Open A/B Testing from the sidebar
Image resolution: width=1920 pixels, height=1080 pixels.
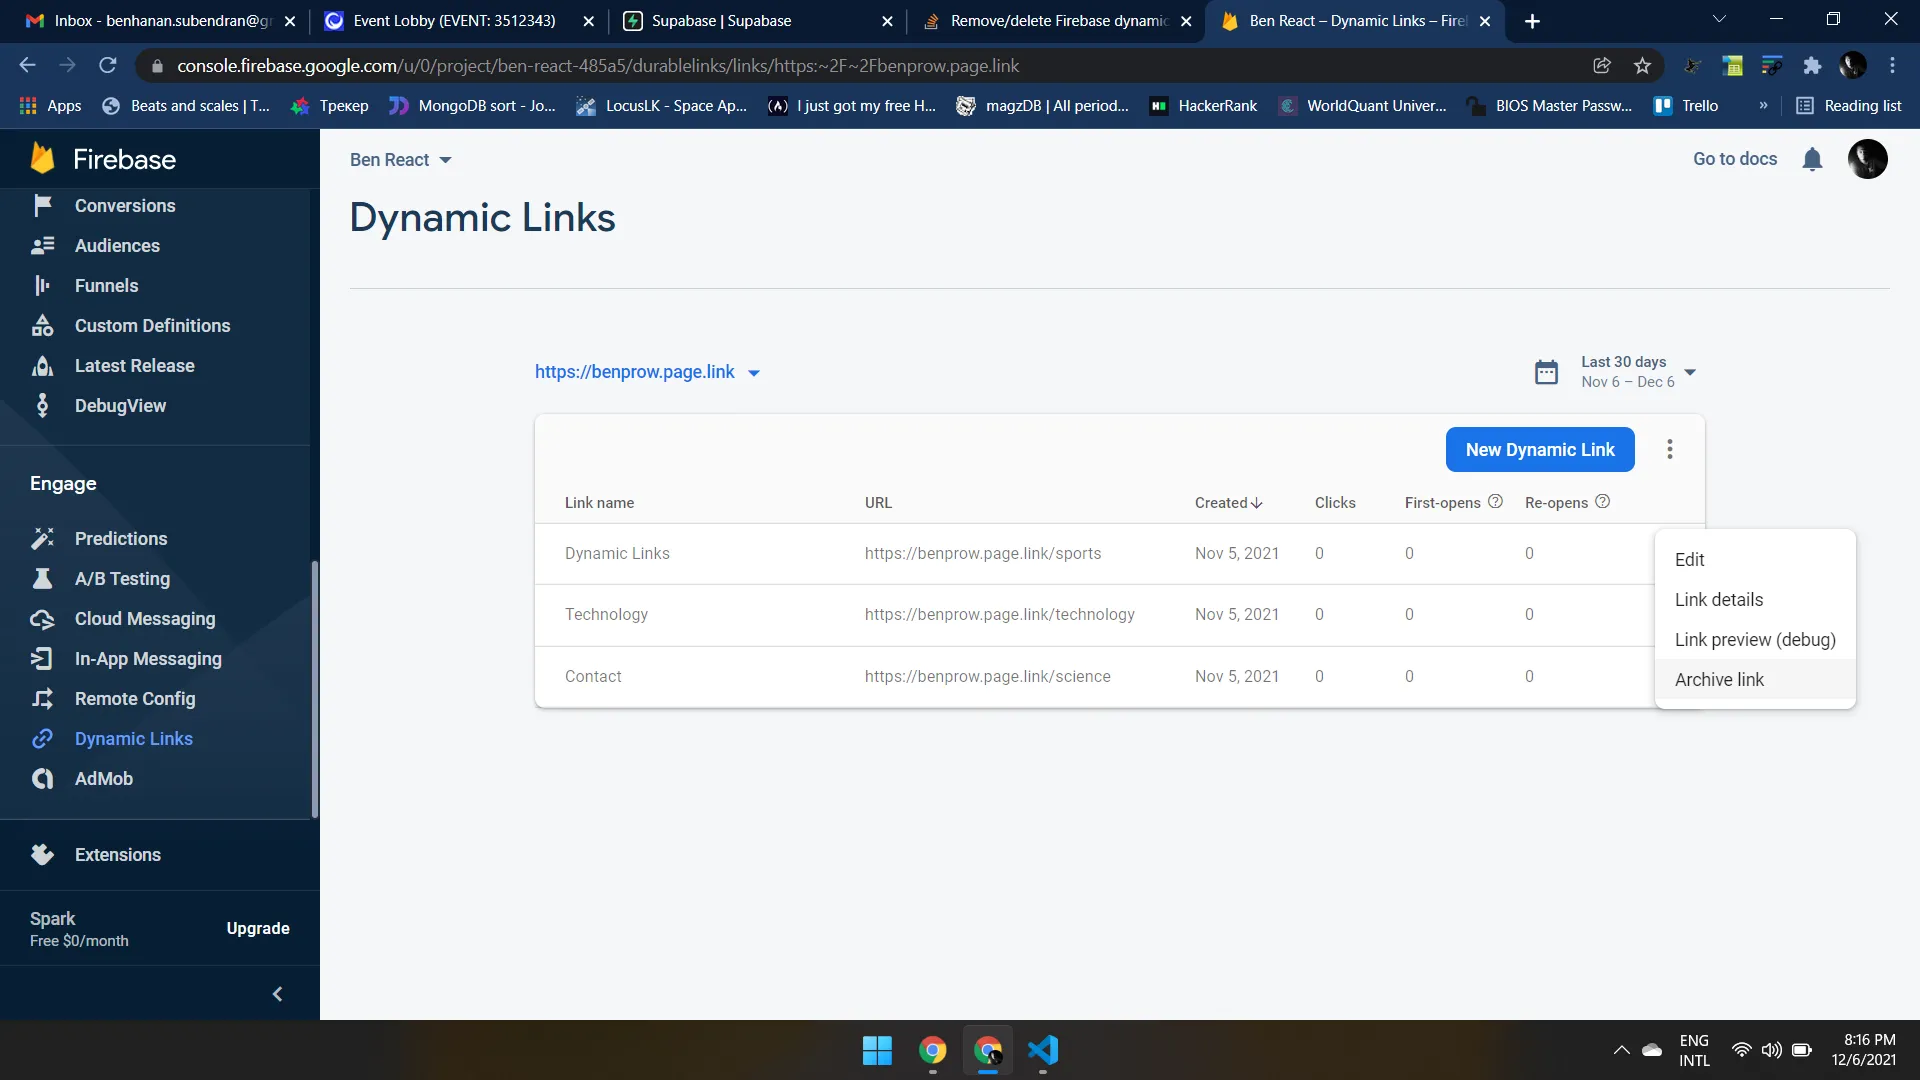point(122,579)
